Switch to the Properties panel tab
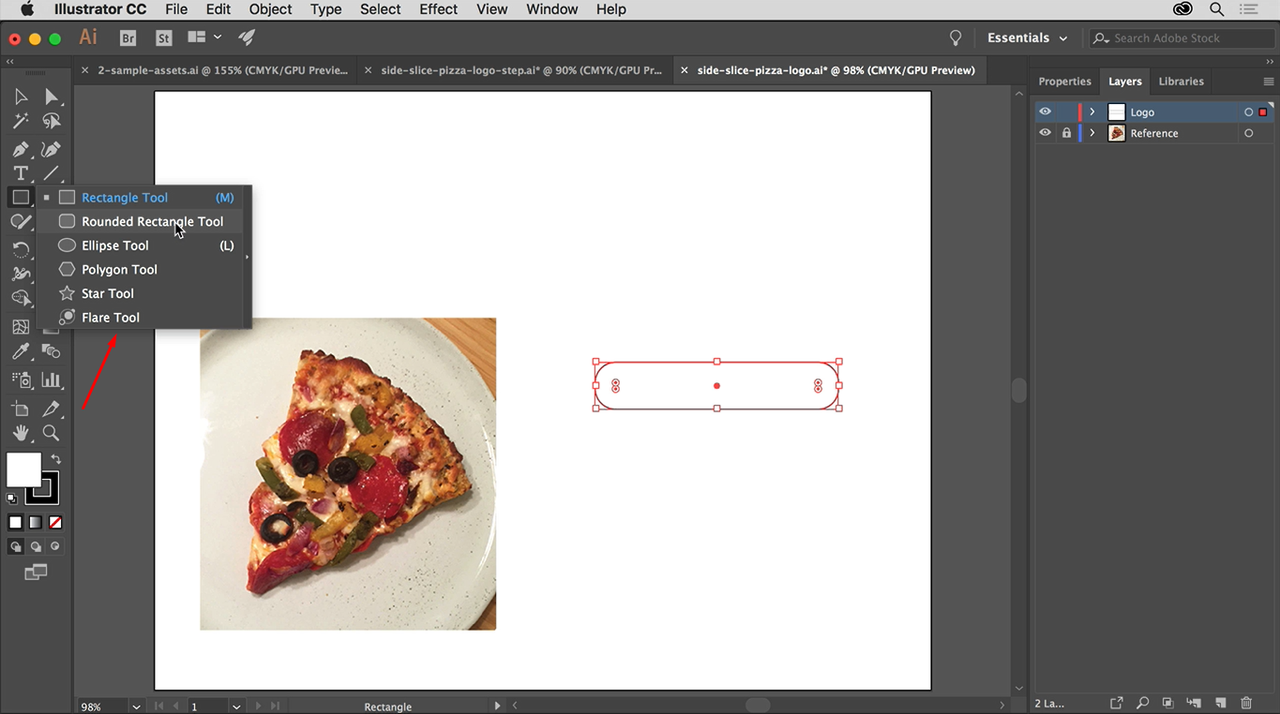This screenshot has width=1280, height=714. [x=1064, y=81]
